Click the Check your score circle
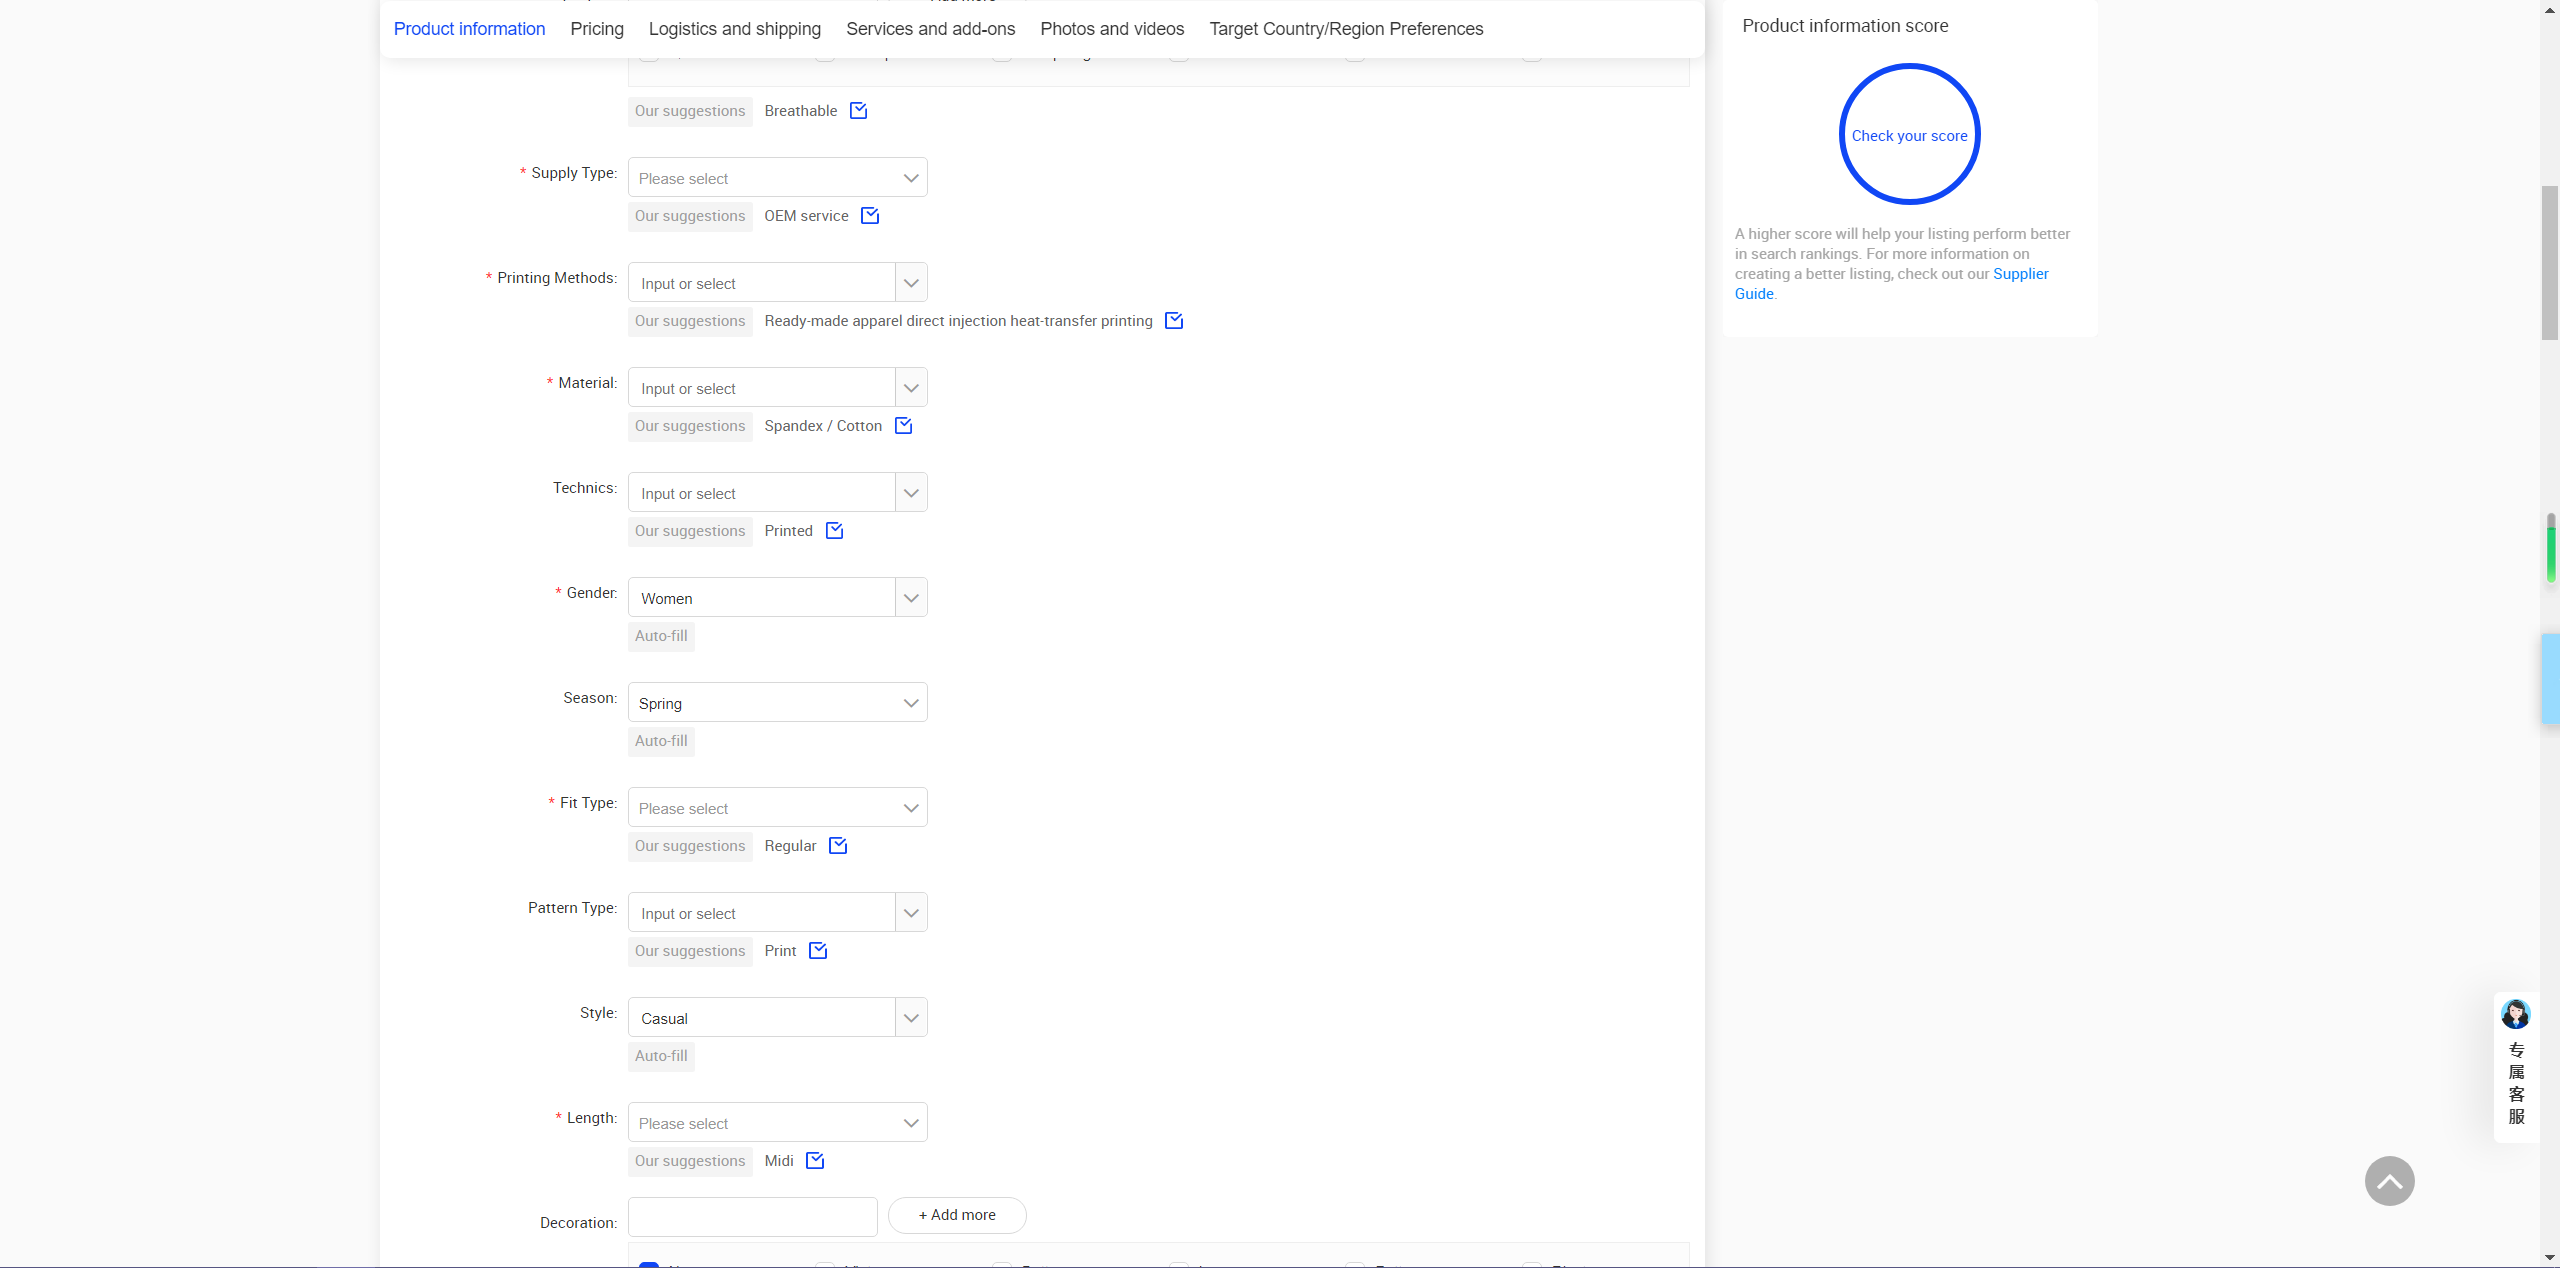The width and height of the screenshot is (2560, 1268). click(x=1908, y=135)
